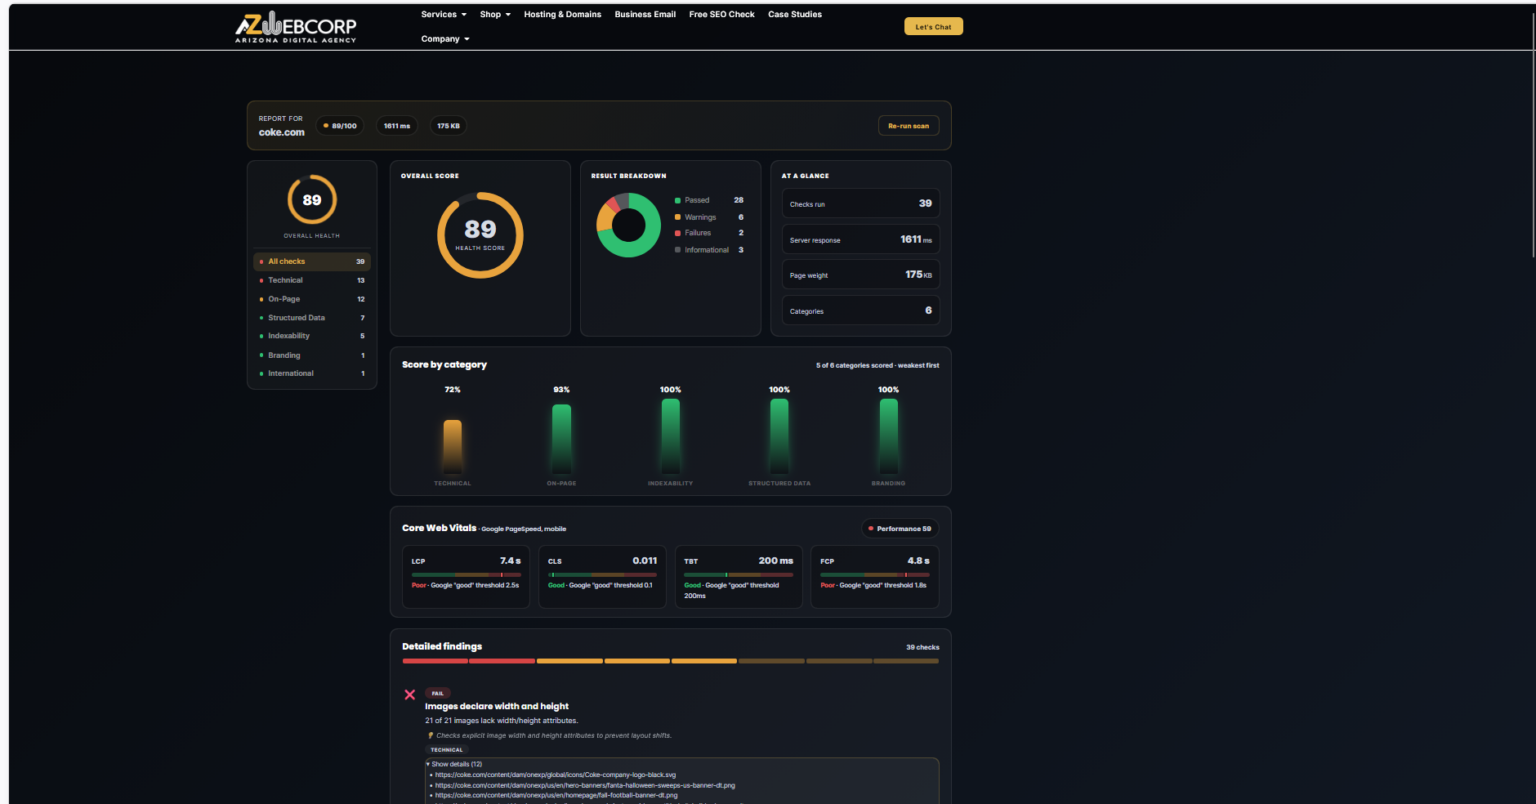Click the TBT 200 ms card
Image resolution: width=1536 pixels, height=804 pixels.
click(x=739, y=576)
